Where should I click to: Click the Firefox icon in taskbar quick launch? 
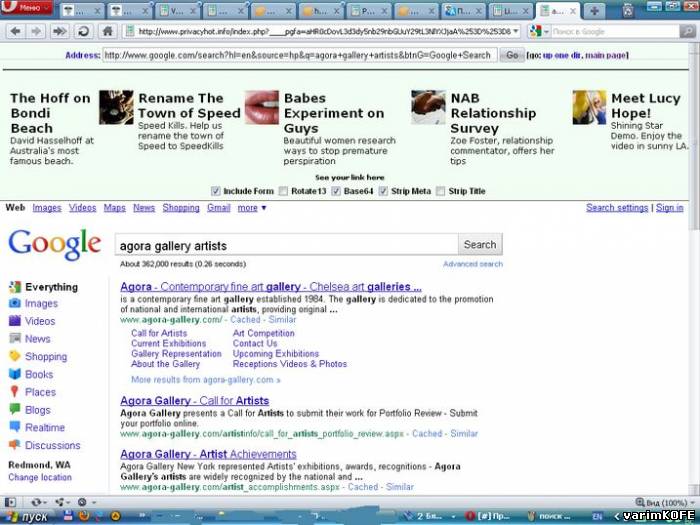point(83,517)
